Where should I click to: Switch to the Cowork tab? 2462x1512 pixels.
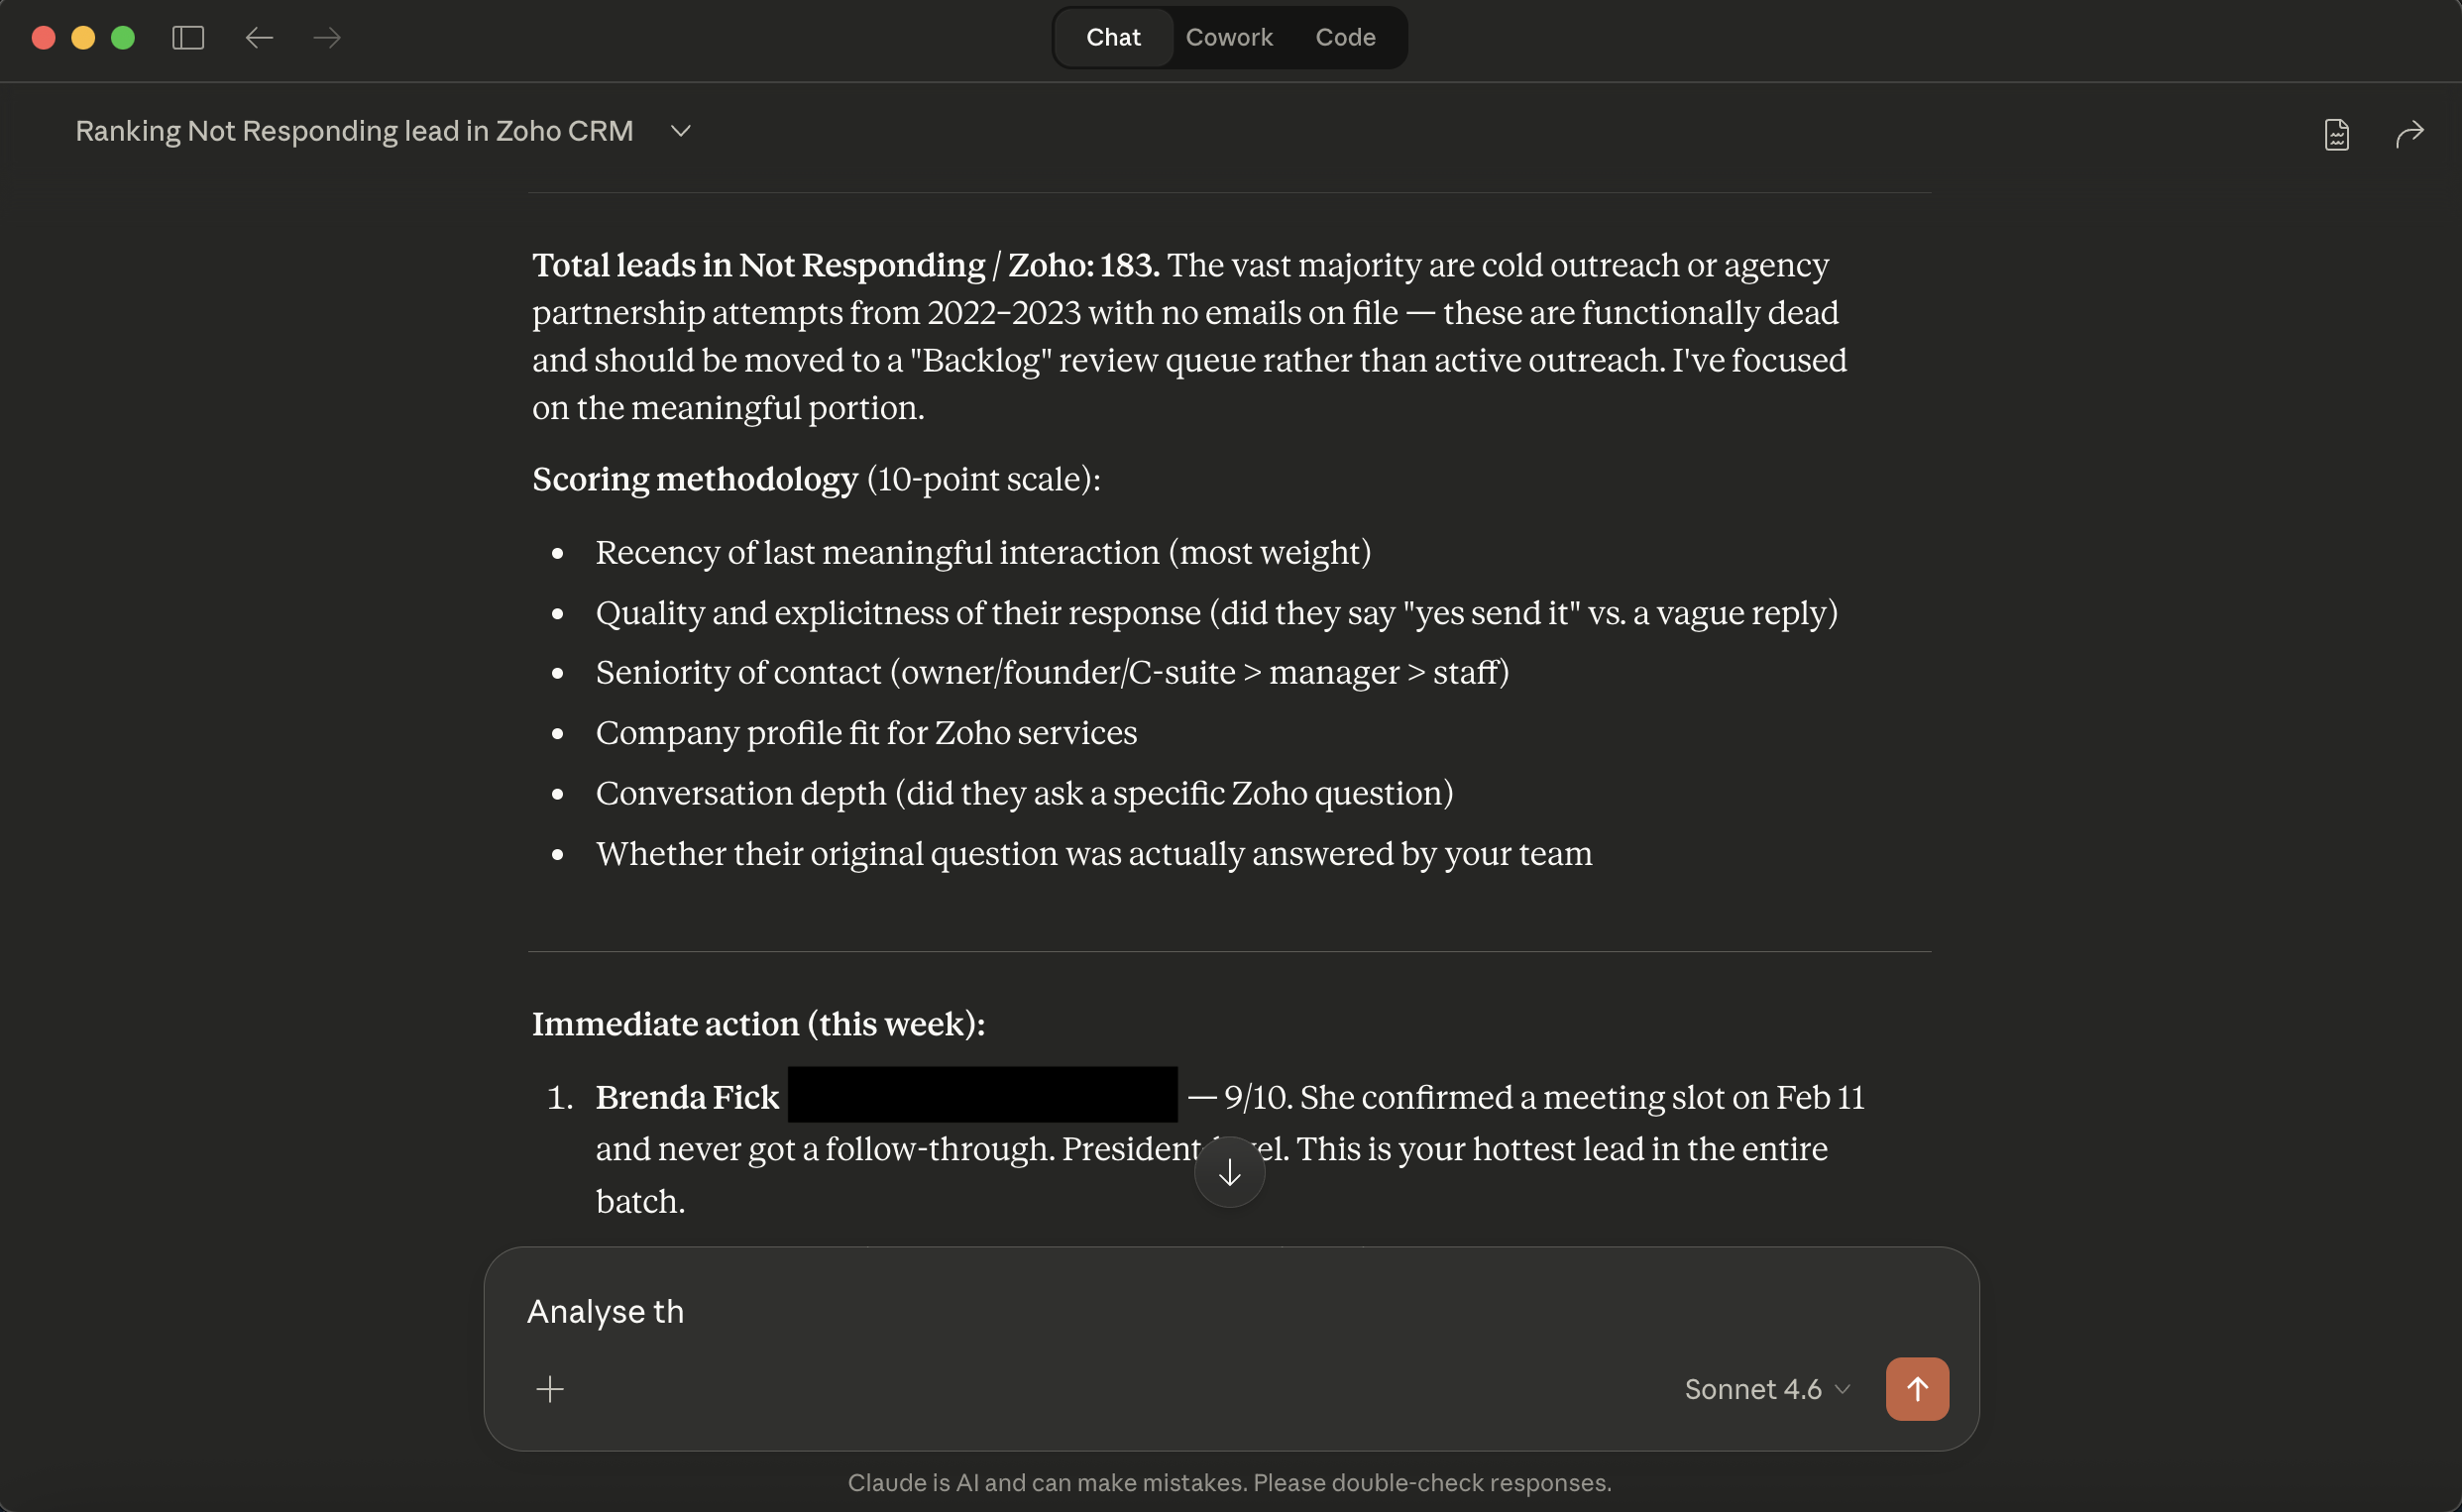click(x=1229, y=38)
